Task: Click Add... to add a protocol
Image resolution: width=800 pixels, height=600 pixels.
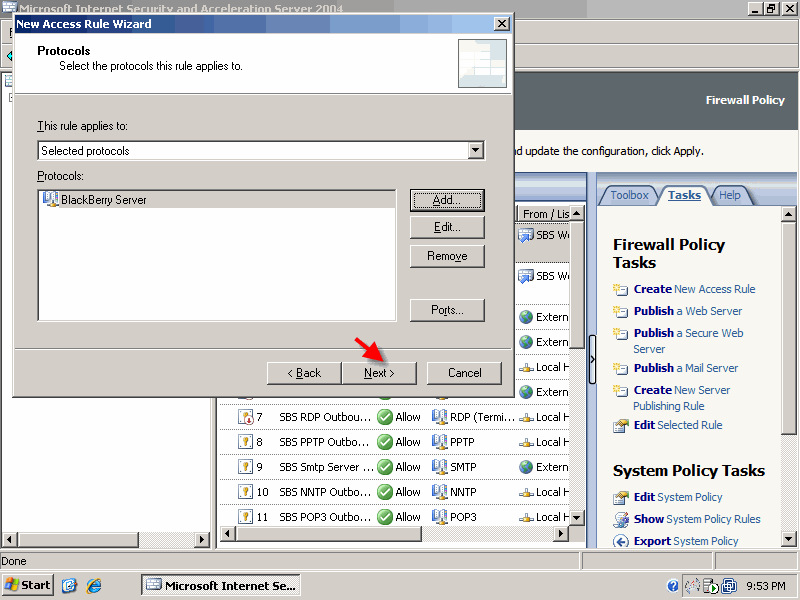Action: (x=447, y=200)
